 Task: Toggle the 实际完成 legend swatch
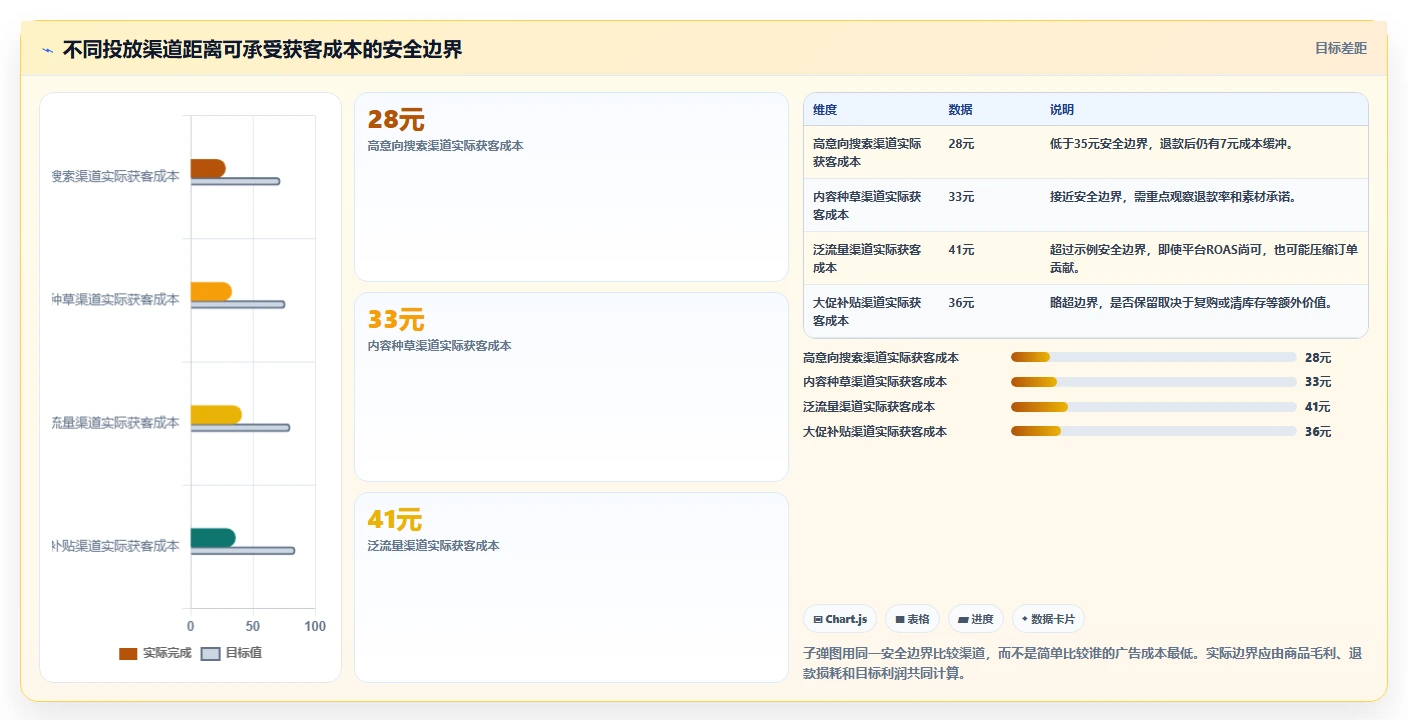click(x=128, y=653)
